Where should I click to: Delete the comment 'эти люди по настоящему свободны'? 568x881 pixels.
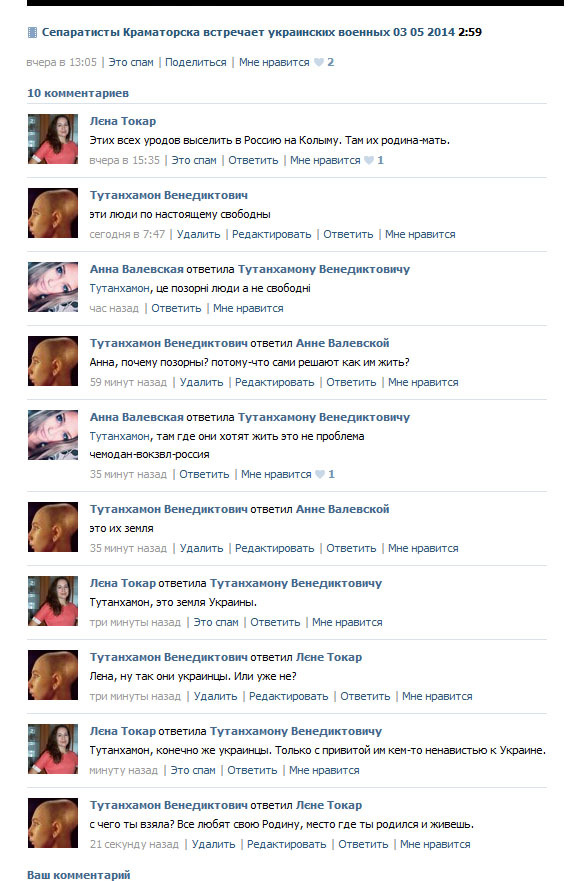(x=198, y=234)
